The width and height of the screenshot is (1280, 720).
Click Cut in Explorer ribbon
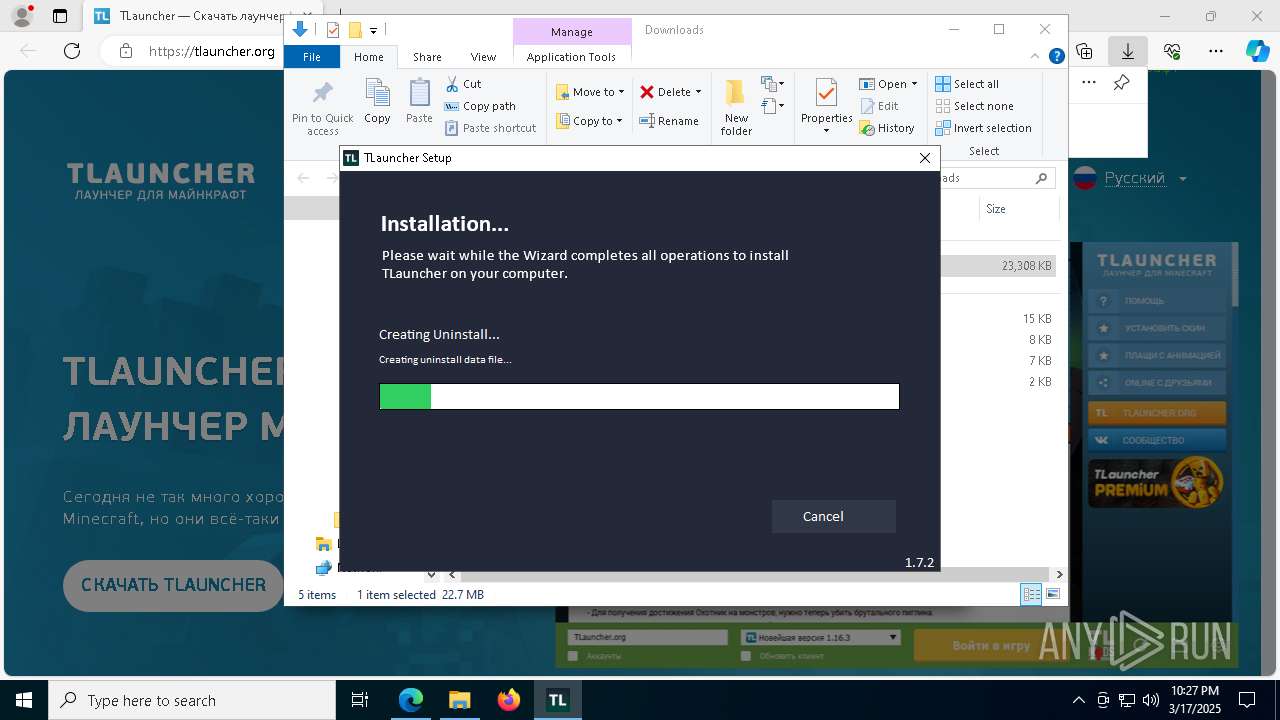463,84
